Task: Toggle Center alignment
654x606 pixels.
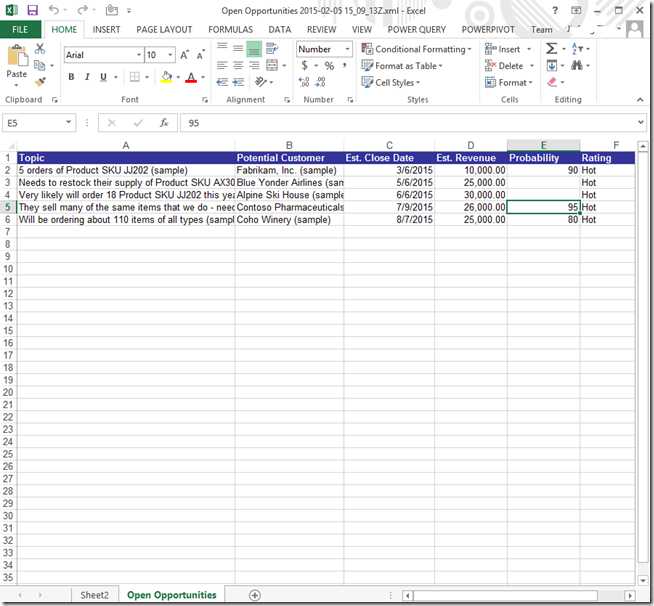Action: (x=238, y=65)
